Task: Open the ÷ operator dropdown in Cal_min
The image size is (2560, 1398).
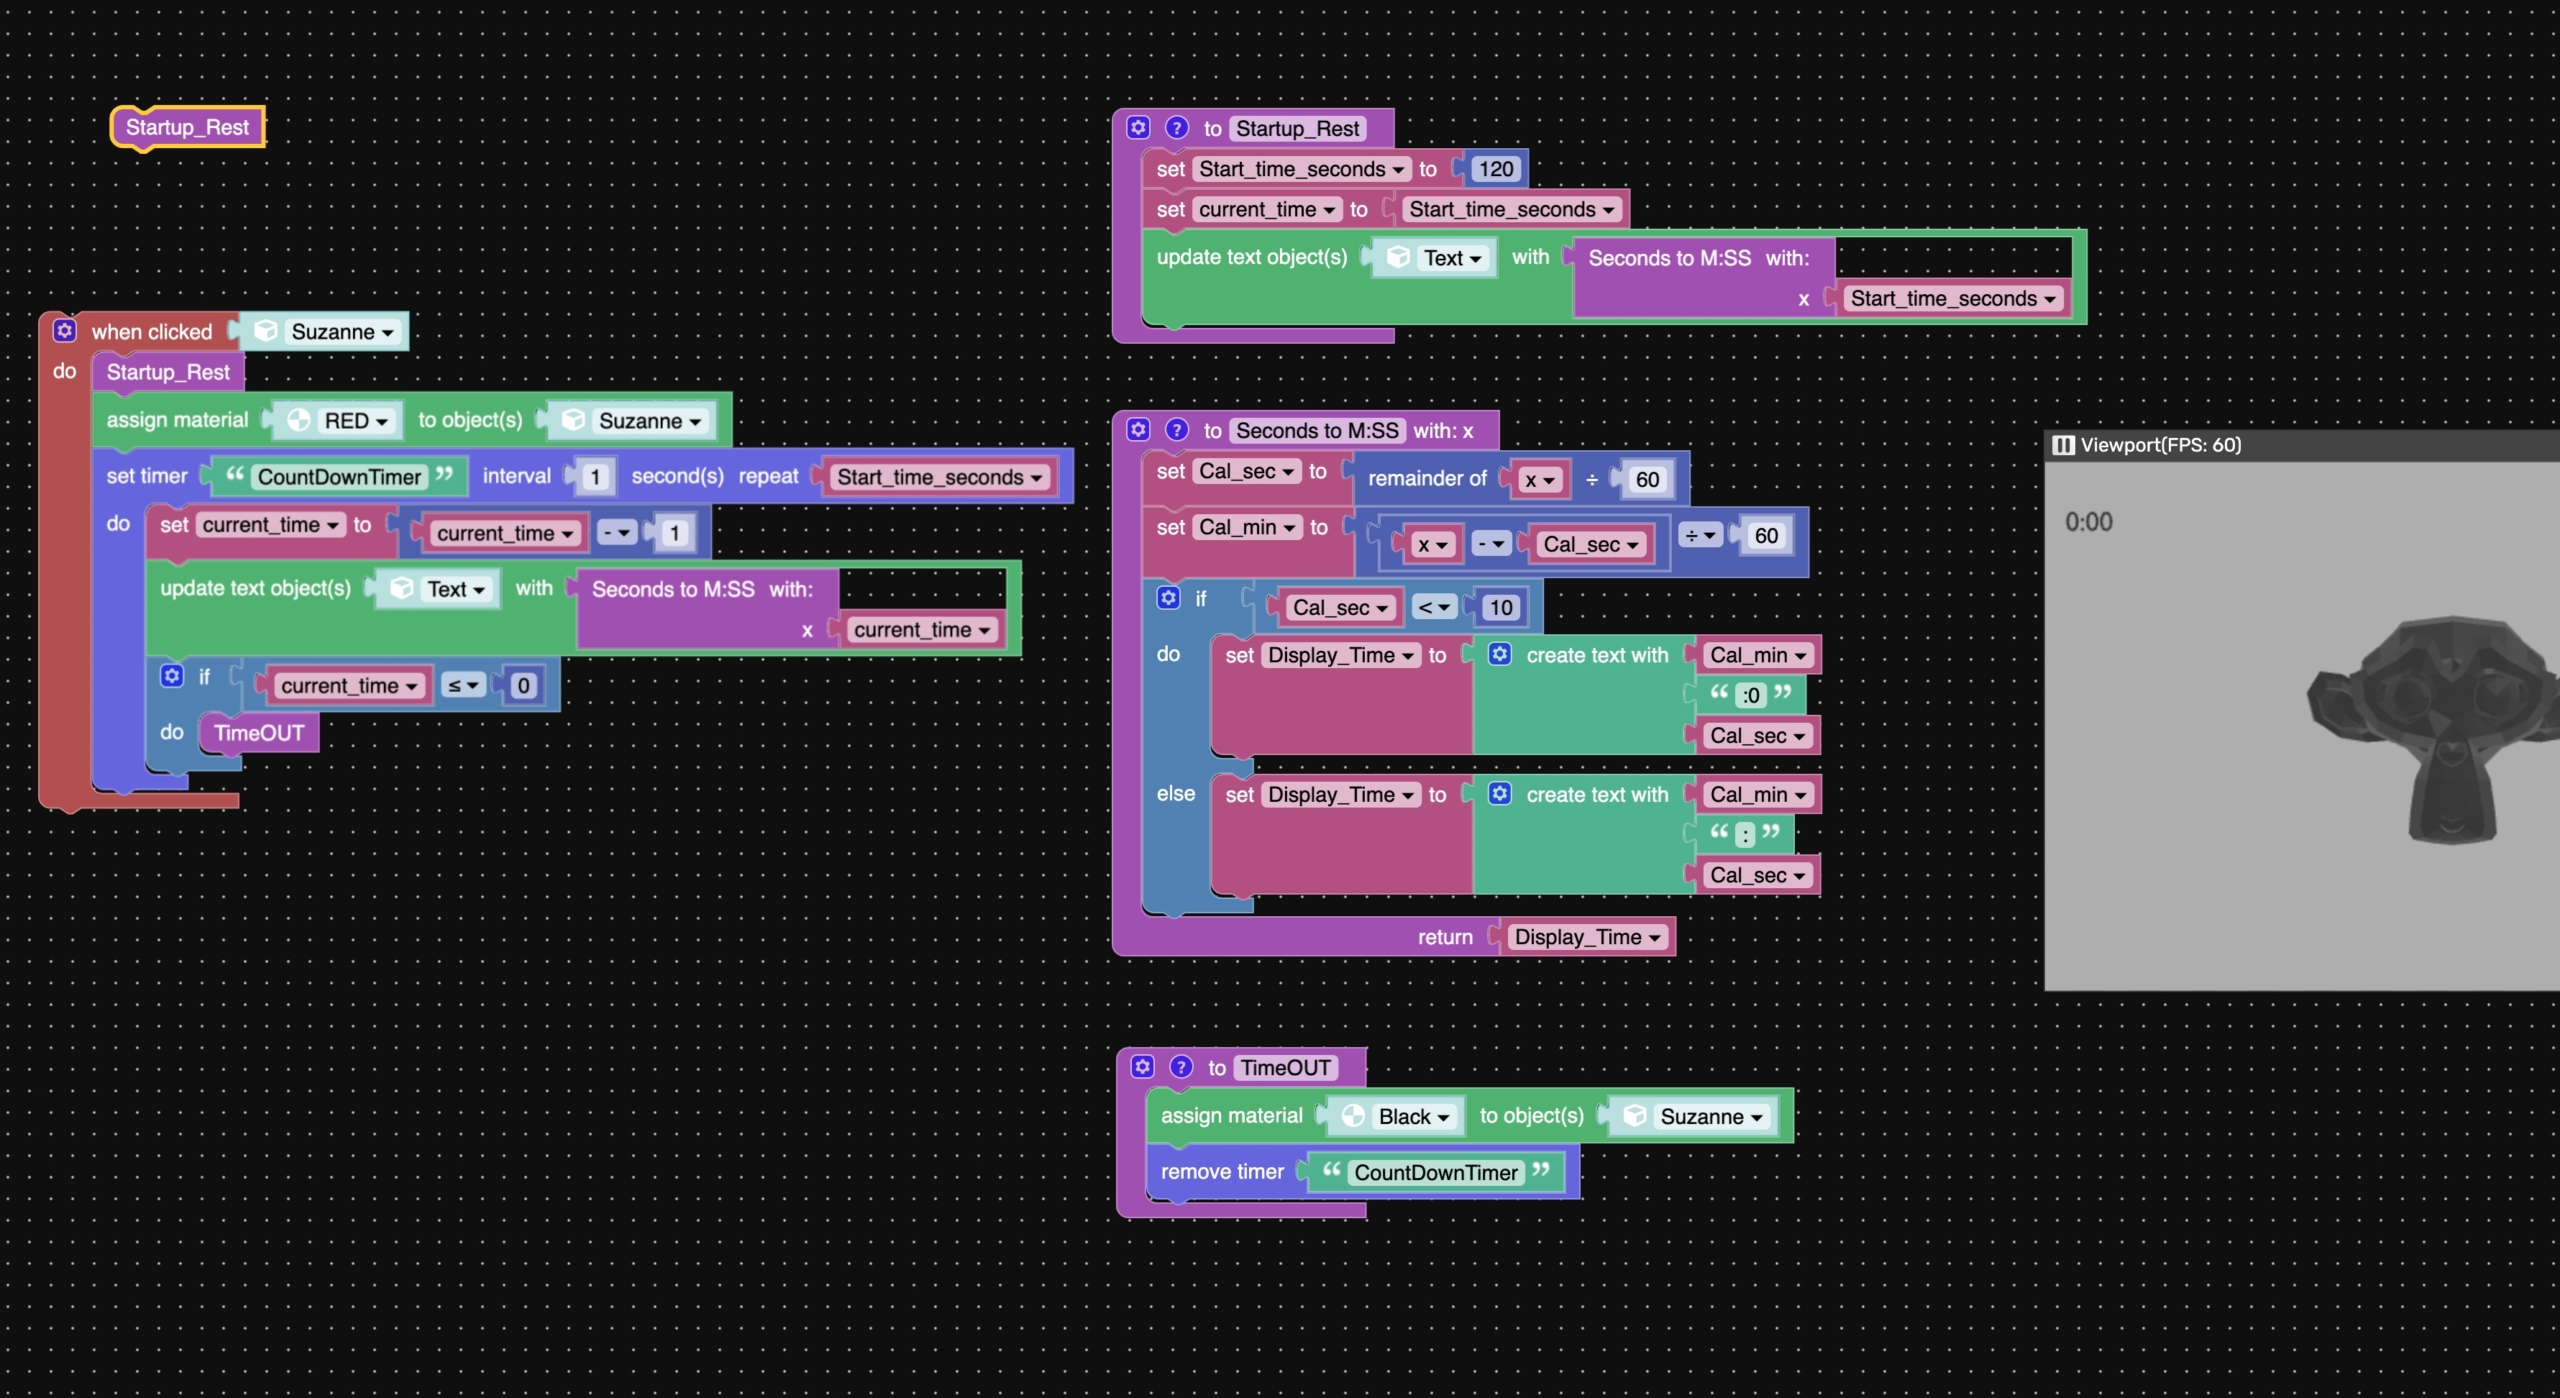Action: (x=1699, y=535)
